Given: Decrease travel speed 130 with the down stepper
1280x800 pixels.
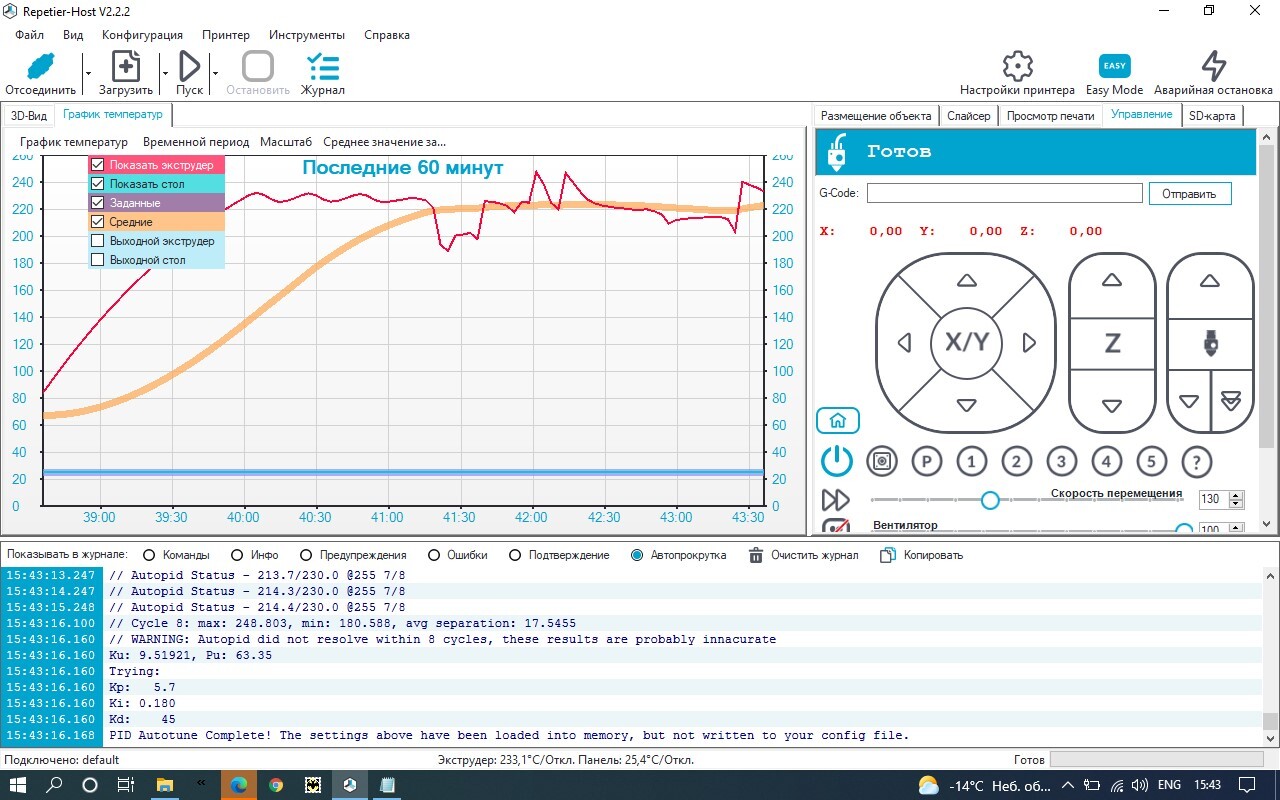Looking at the screenshot, I should pyautogui.click(x=1237, y=504).
